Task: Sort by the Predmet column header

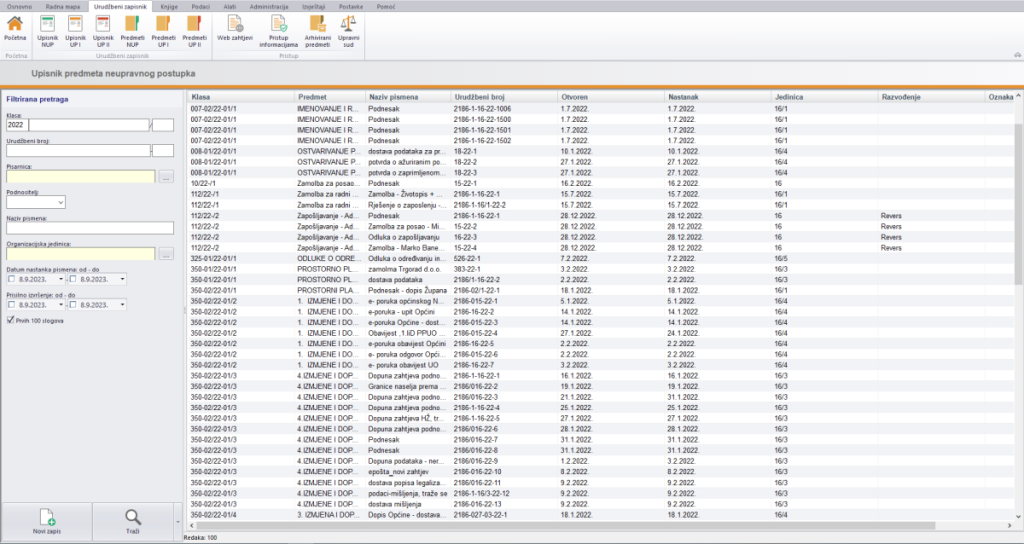Action: click(x=330, y=97)
